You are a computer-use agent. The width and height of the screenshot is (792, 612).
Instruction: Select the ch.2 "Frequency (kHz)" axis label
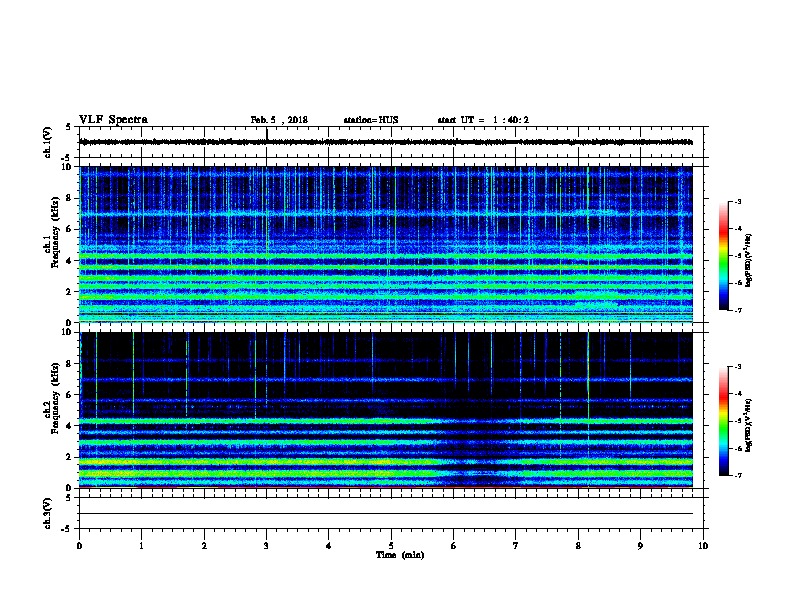pyautogui.click(x=55, y=398)
